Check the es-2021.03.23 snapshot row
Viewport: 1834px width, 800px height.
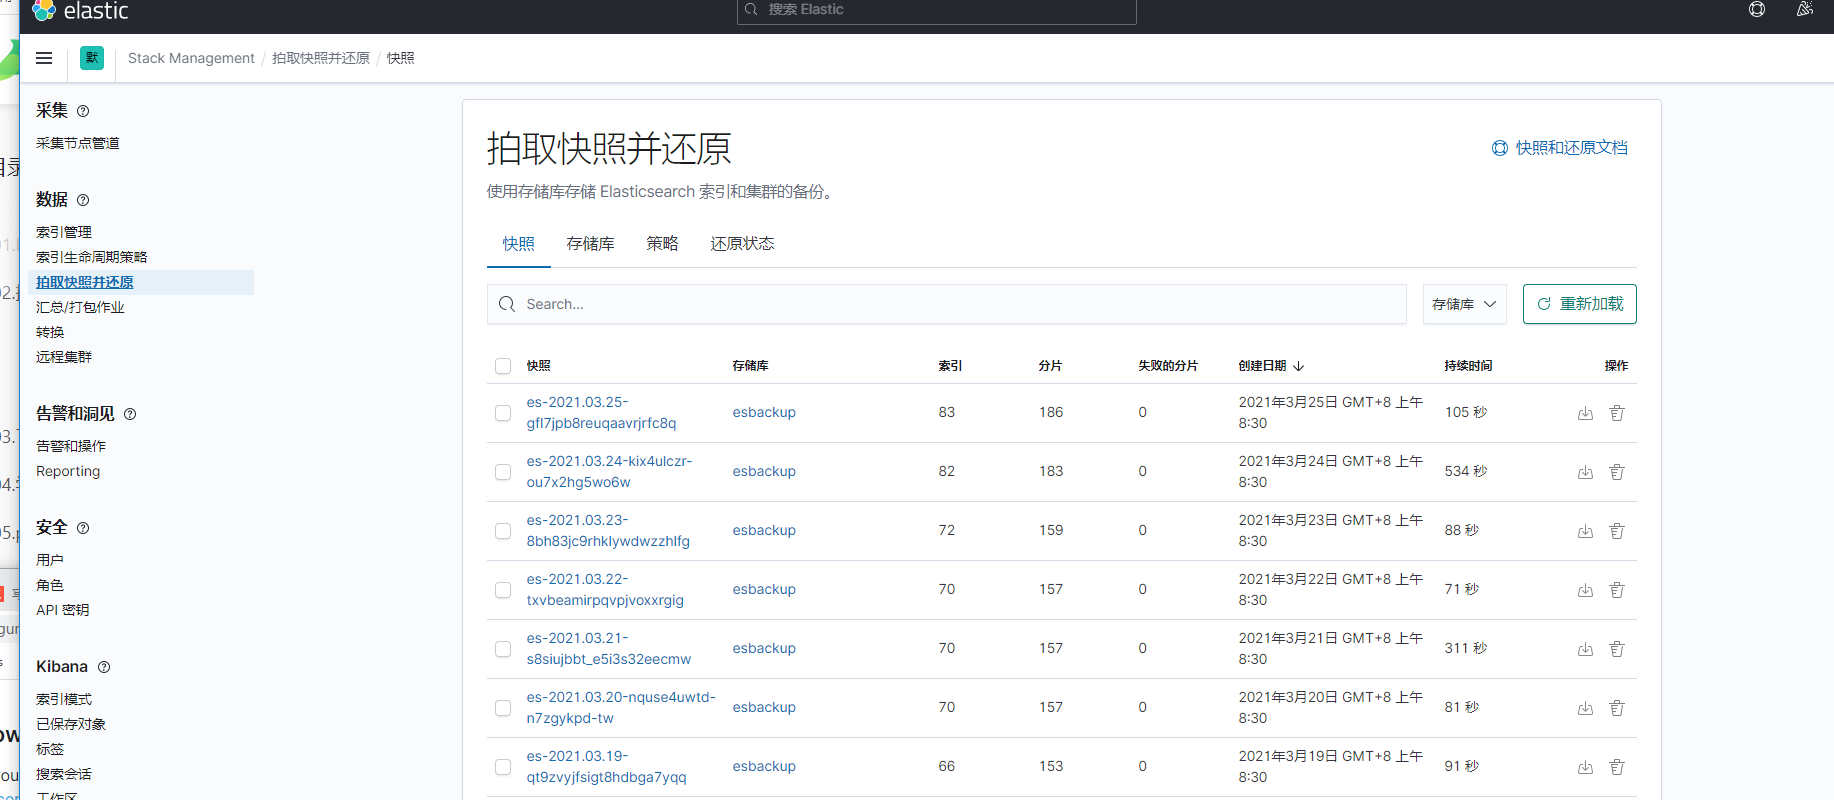503,531
